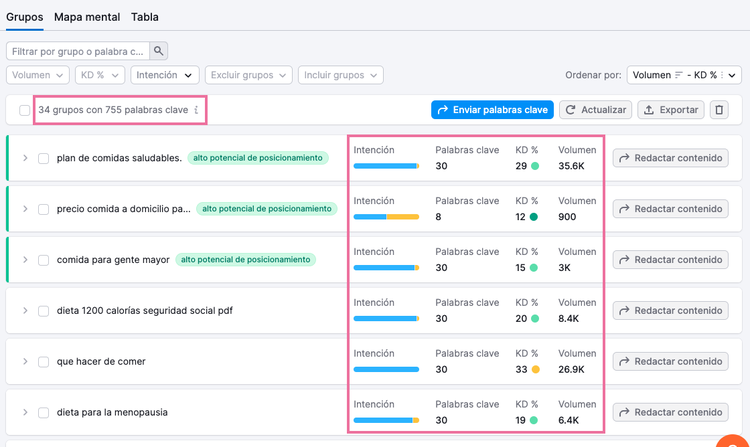Redactar contenido for plan de comidas saludables
Screen dimensions: 750x447
[671, 158]
